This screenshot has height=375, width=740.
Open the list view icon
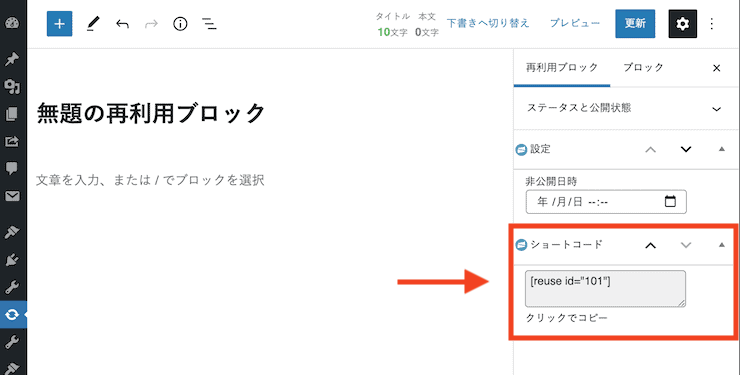(209, 24)
